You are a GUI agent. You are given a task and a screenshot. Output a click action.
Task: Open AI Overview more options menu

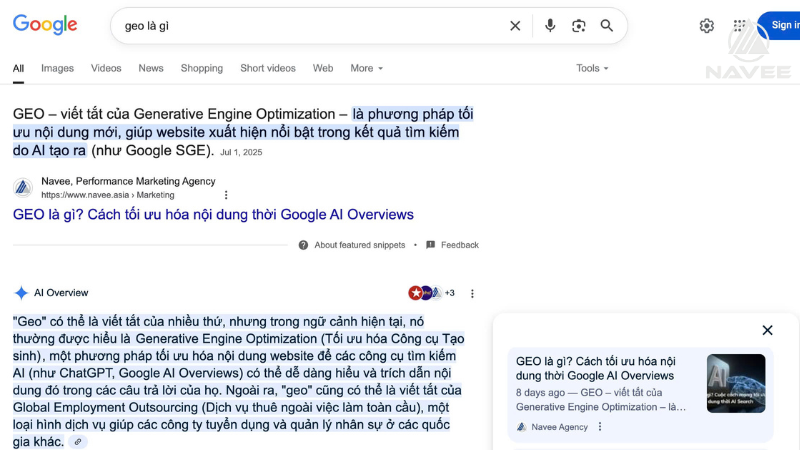pos(472,293)
